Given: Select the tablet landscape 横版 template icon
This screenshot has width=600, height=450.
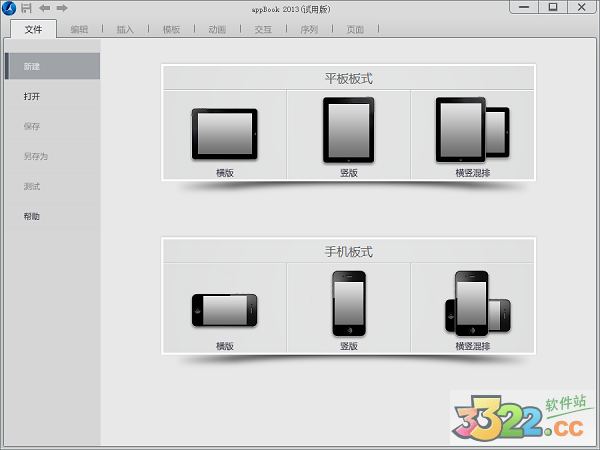Looking at the screenshot, I should click(x=225, y=134).
